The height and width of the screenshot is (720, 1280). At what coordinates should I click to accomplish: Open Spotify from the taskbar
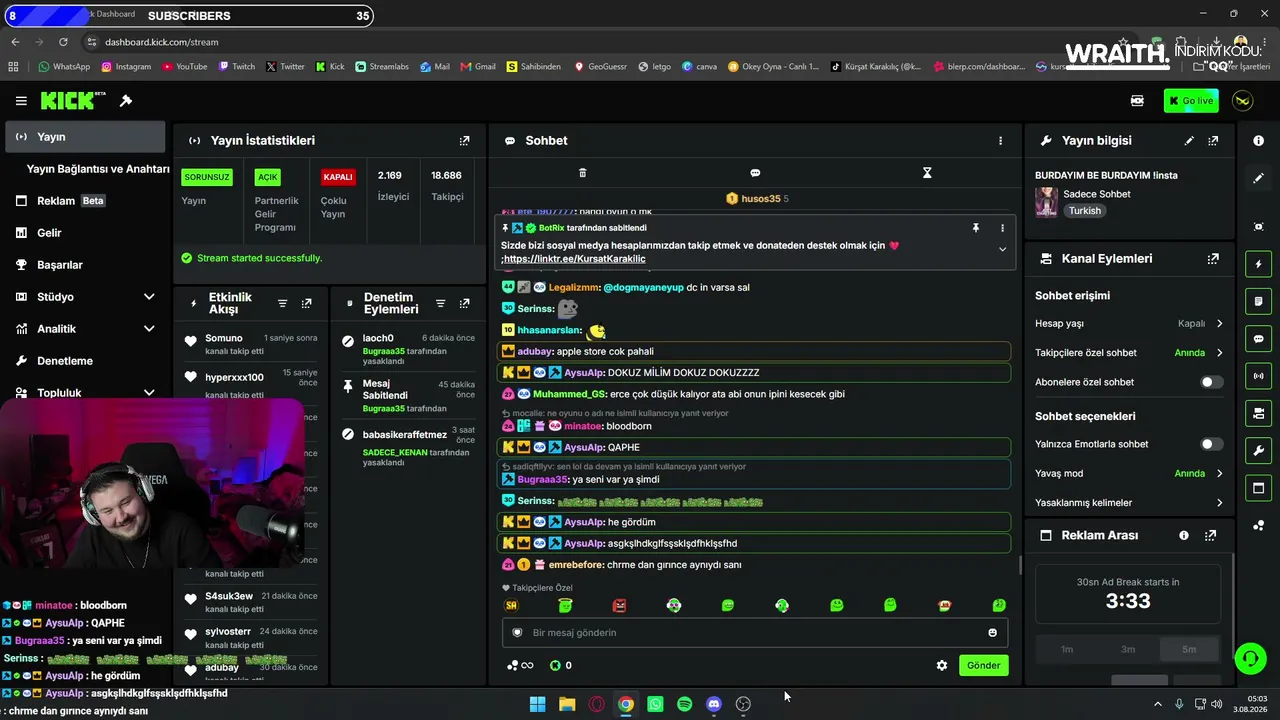pyautogui.click(x=684, y=704)
